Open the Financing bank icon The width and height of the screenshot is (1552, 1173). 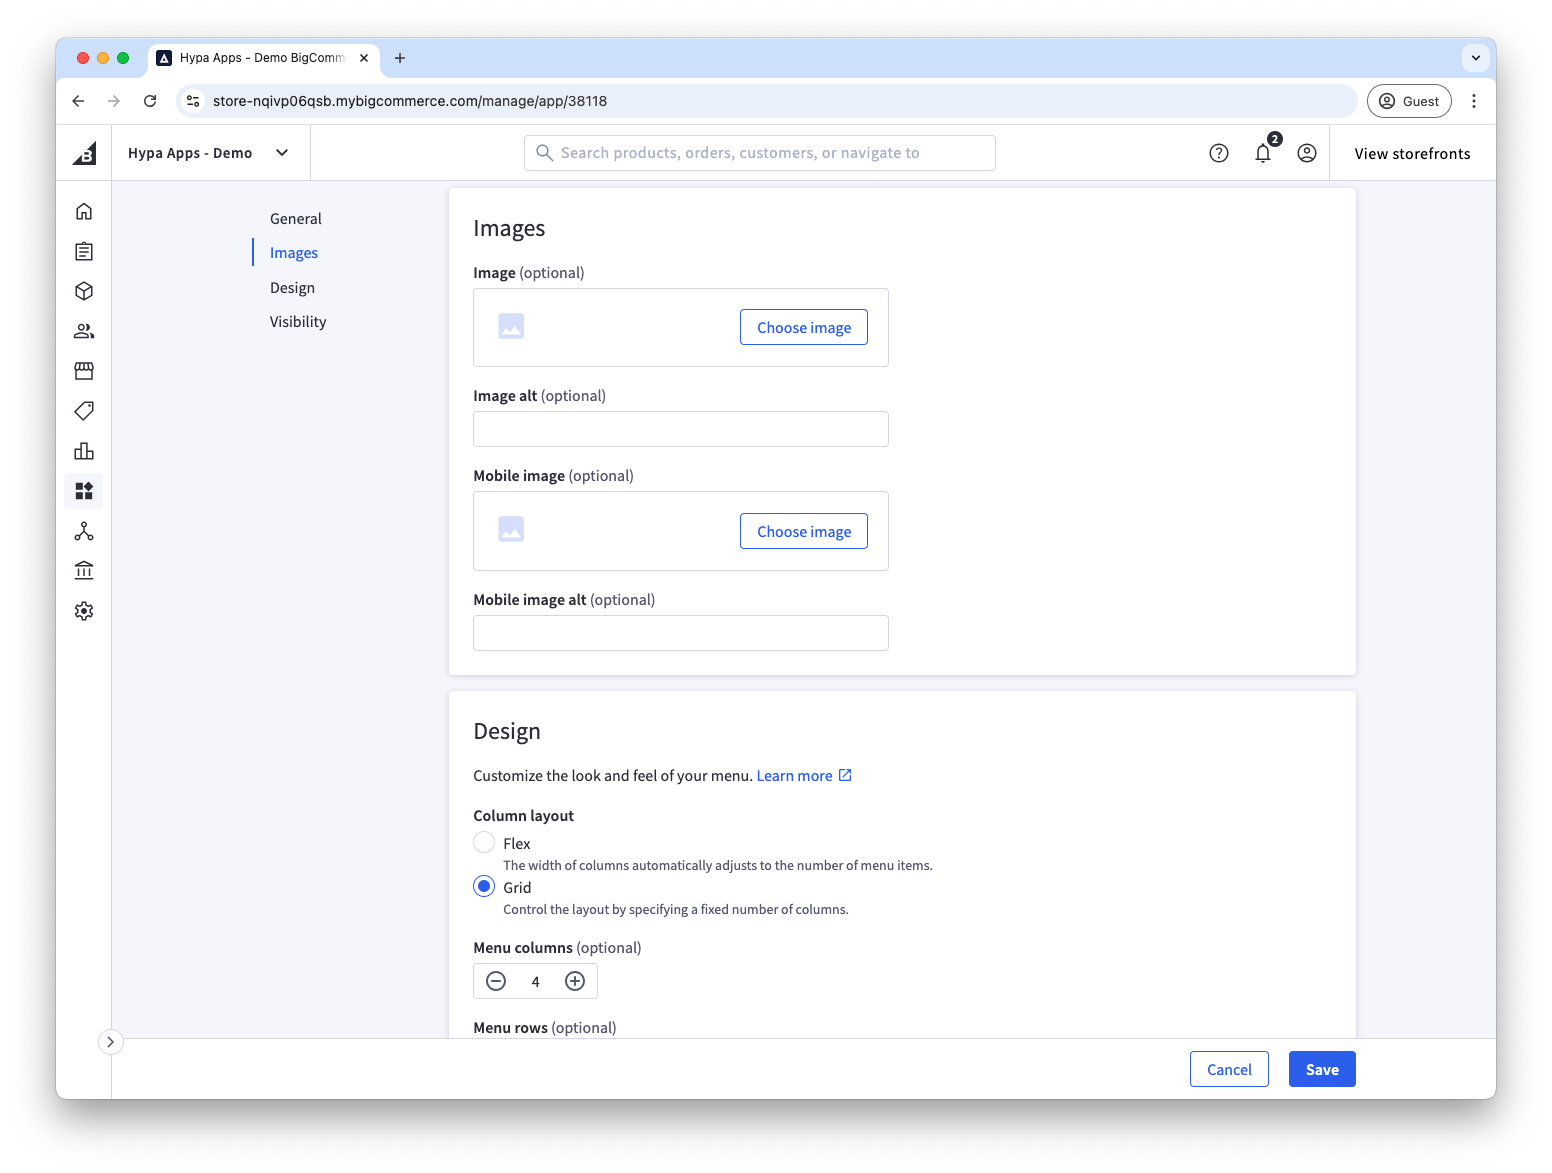pos(84,571)
